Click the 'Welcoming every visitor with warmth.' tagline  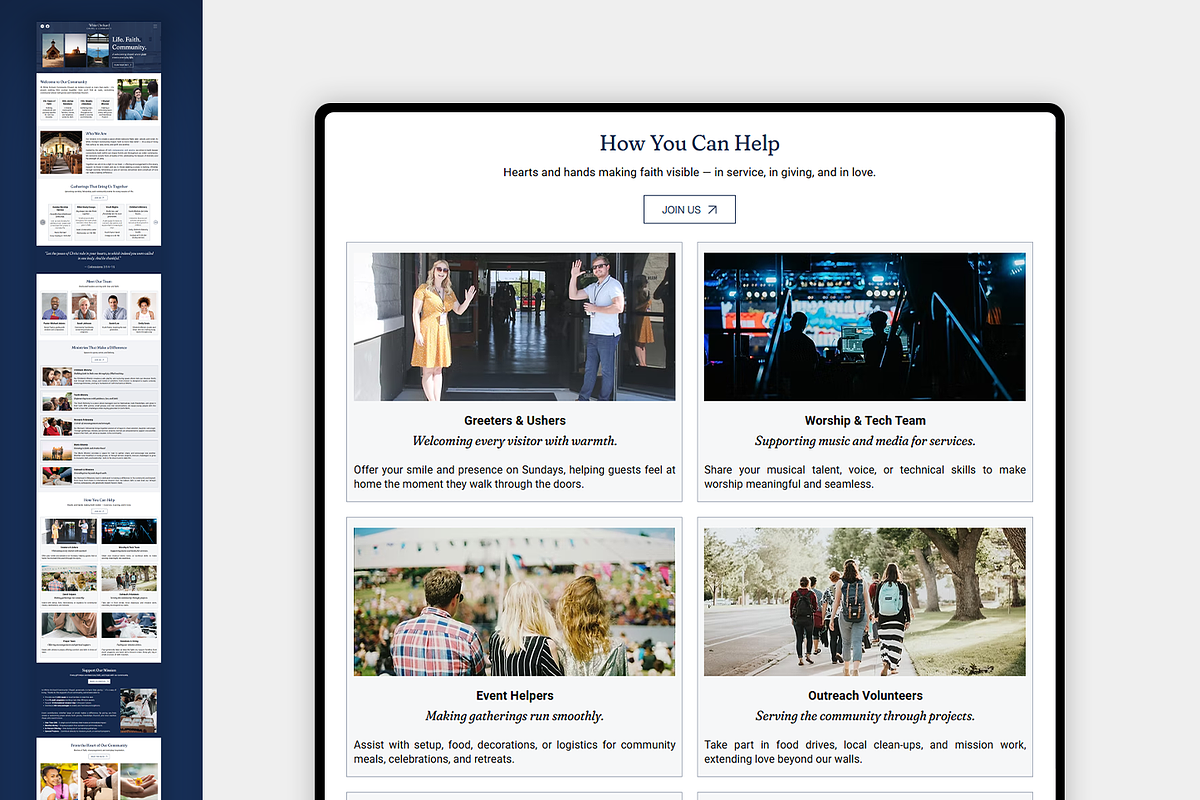(515, 441)
